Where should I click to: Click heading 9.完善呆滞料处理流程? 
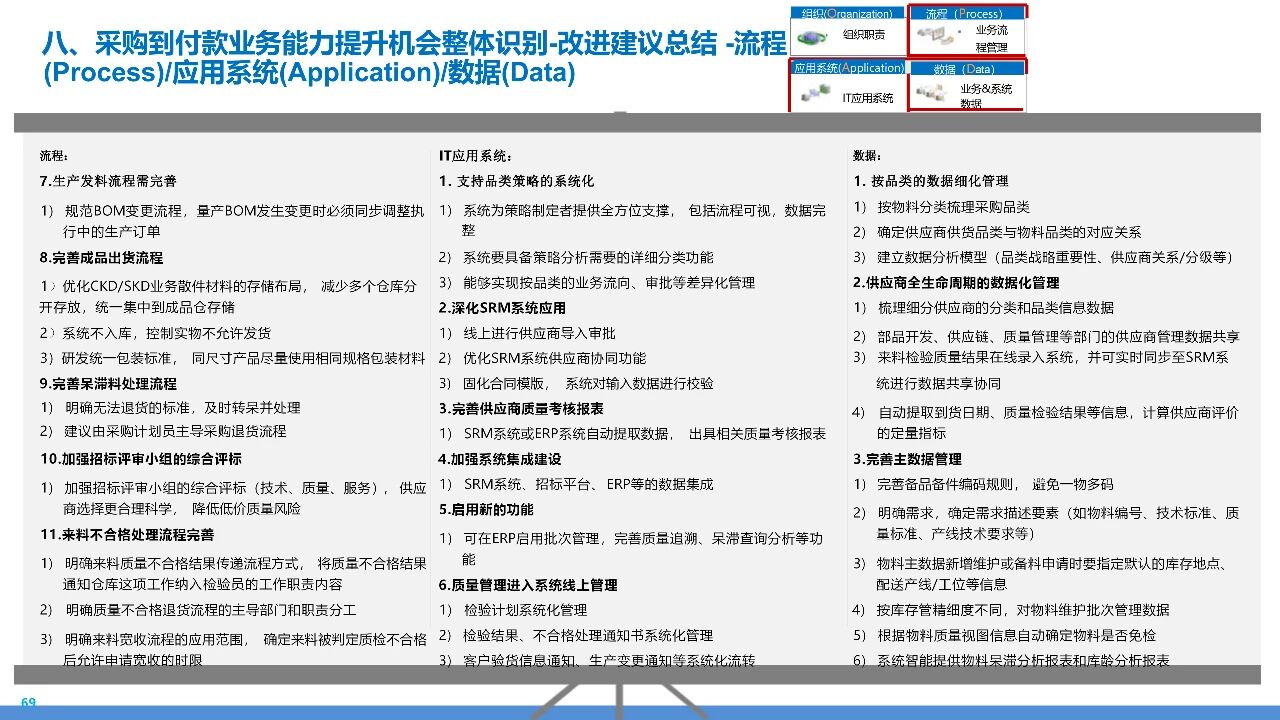tap(108, 383)
